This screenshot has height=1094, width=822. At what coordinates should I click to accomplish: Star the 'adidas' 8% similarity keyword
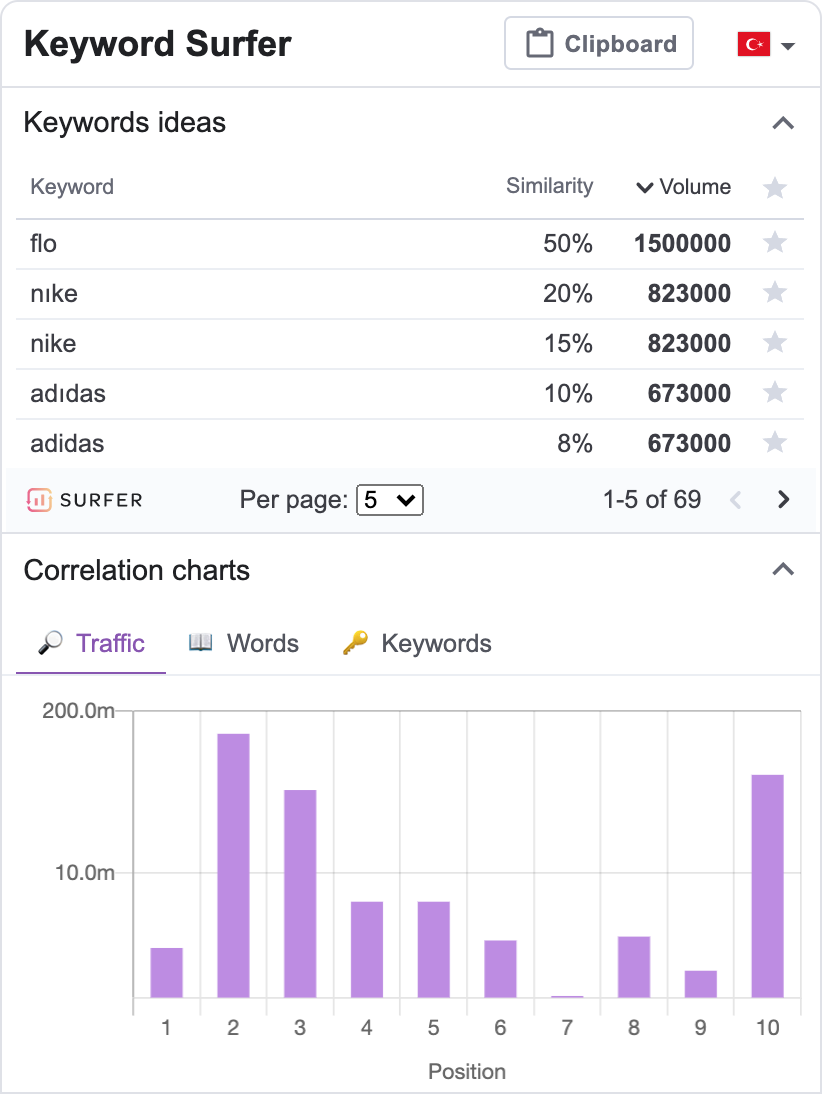pyautogui.click(x=775, y=443)
